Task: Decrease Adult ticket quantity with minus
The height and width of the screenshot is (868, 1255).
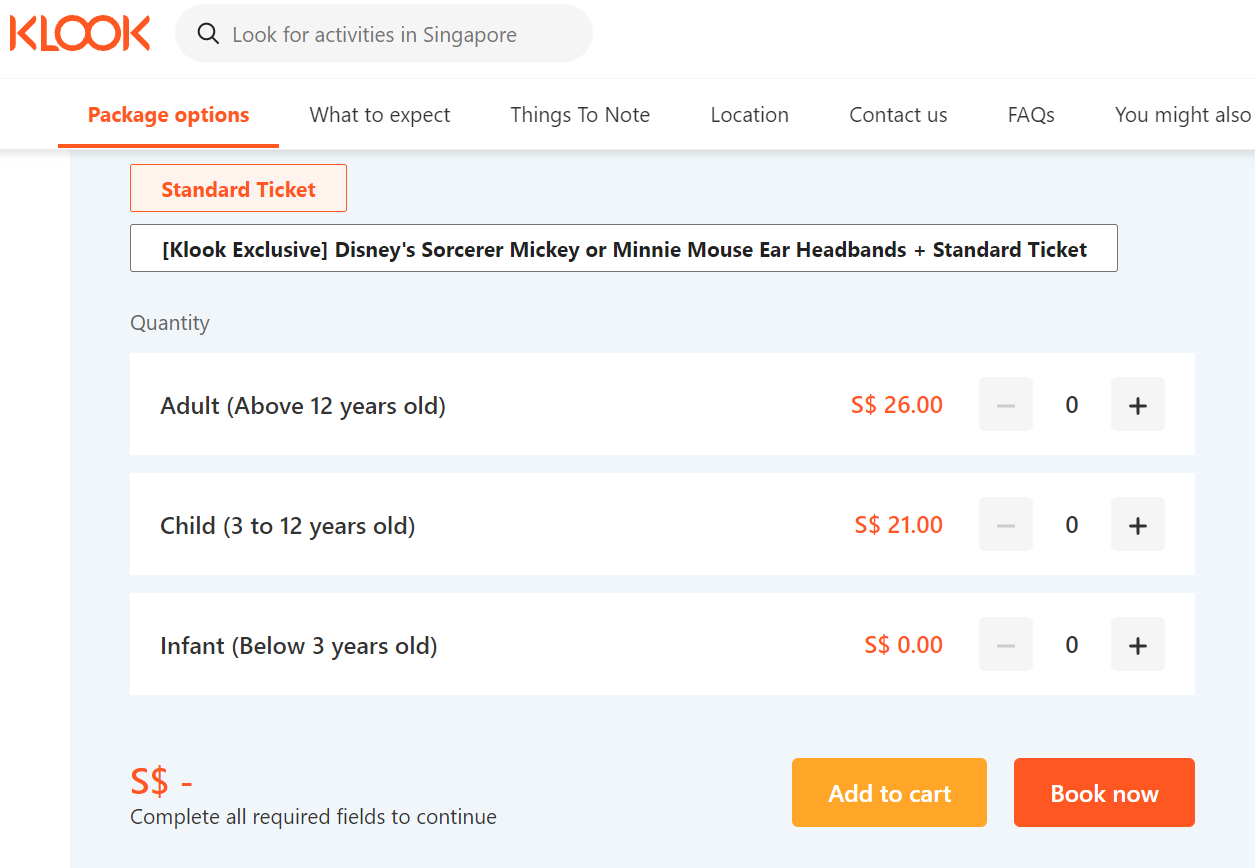Action: pos(1005,405)
